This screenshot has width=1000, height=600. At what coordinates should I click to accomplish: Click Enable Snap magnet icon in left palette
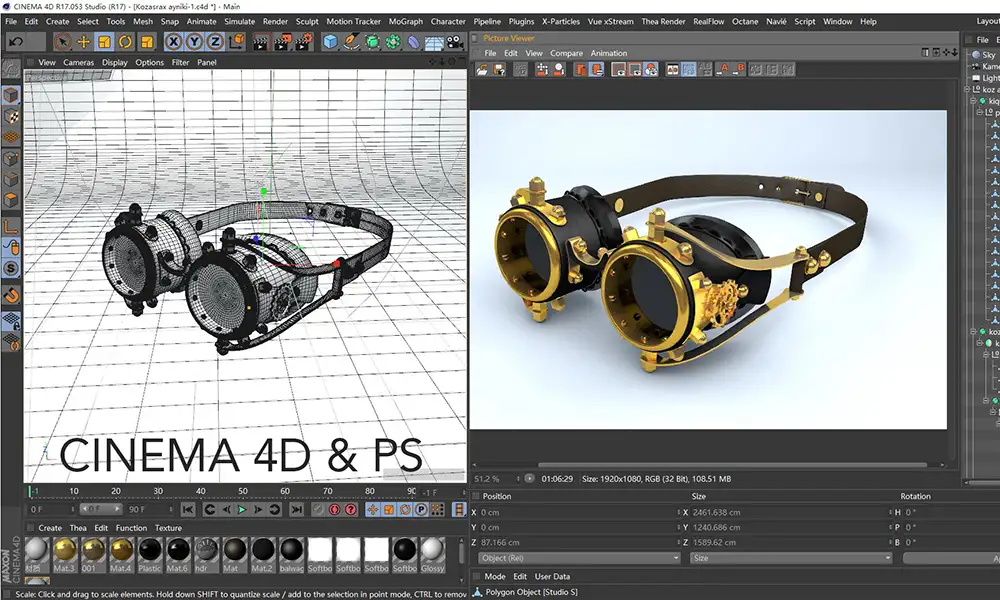[x=11, y=296]
